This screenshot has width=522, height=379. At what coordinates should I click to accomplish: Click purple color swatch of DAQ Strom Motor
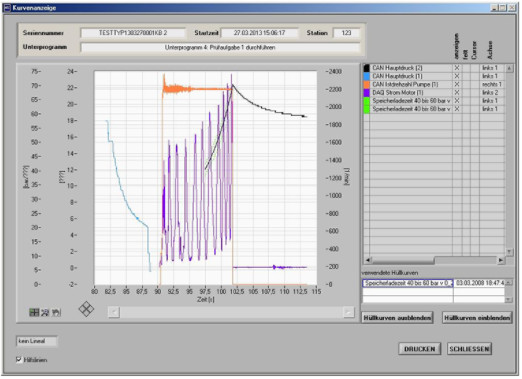click(366, 92)
